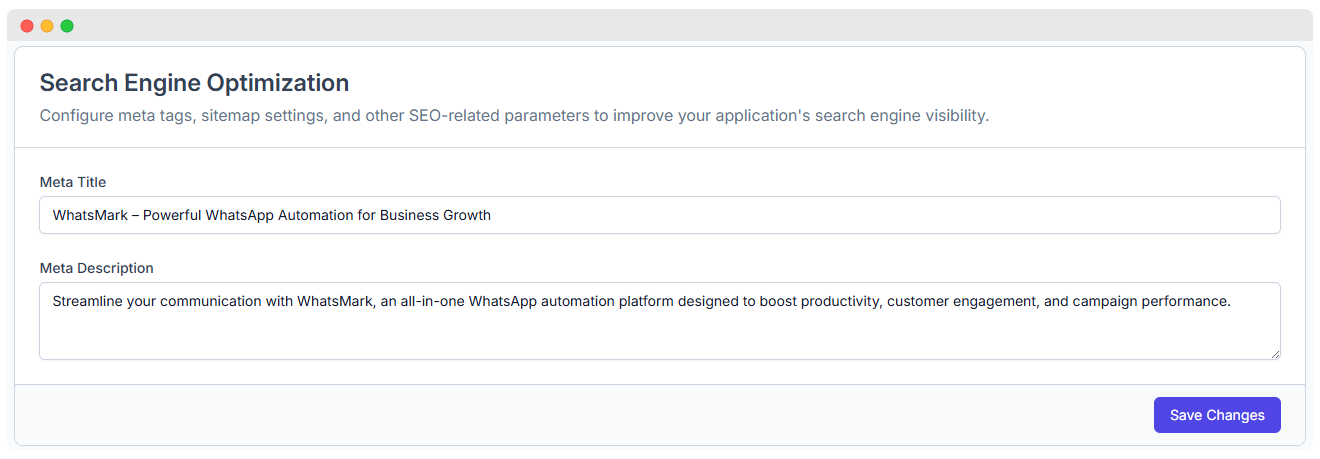The height and width of the screenshot is (459, 1320).
Task: Click the Search Engine Optimization heading
Action: pos(194,83)
